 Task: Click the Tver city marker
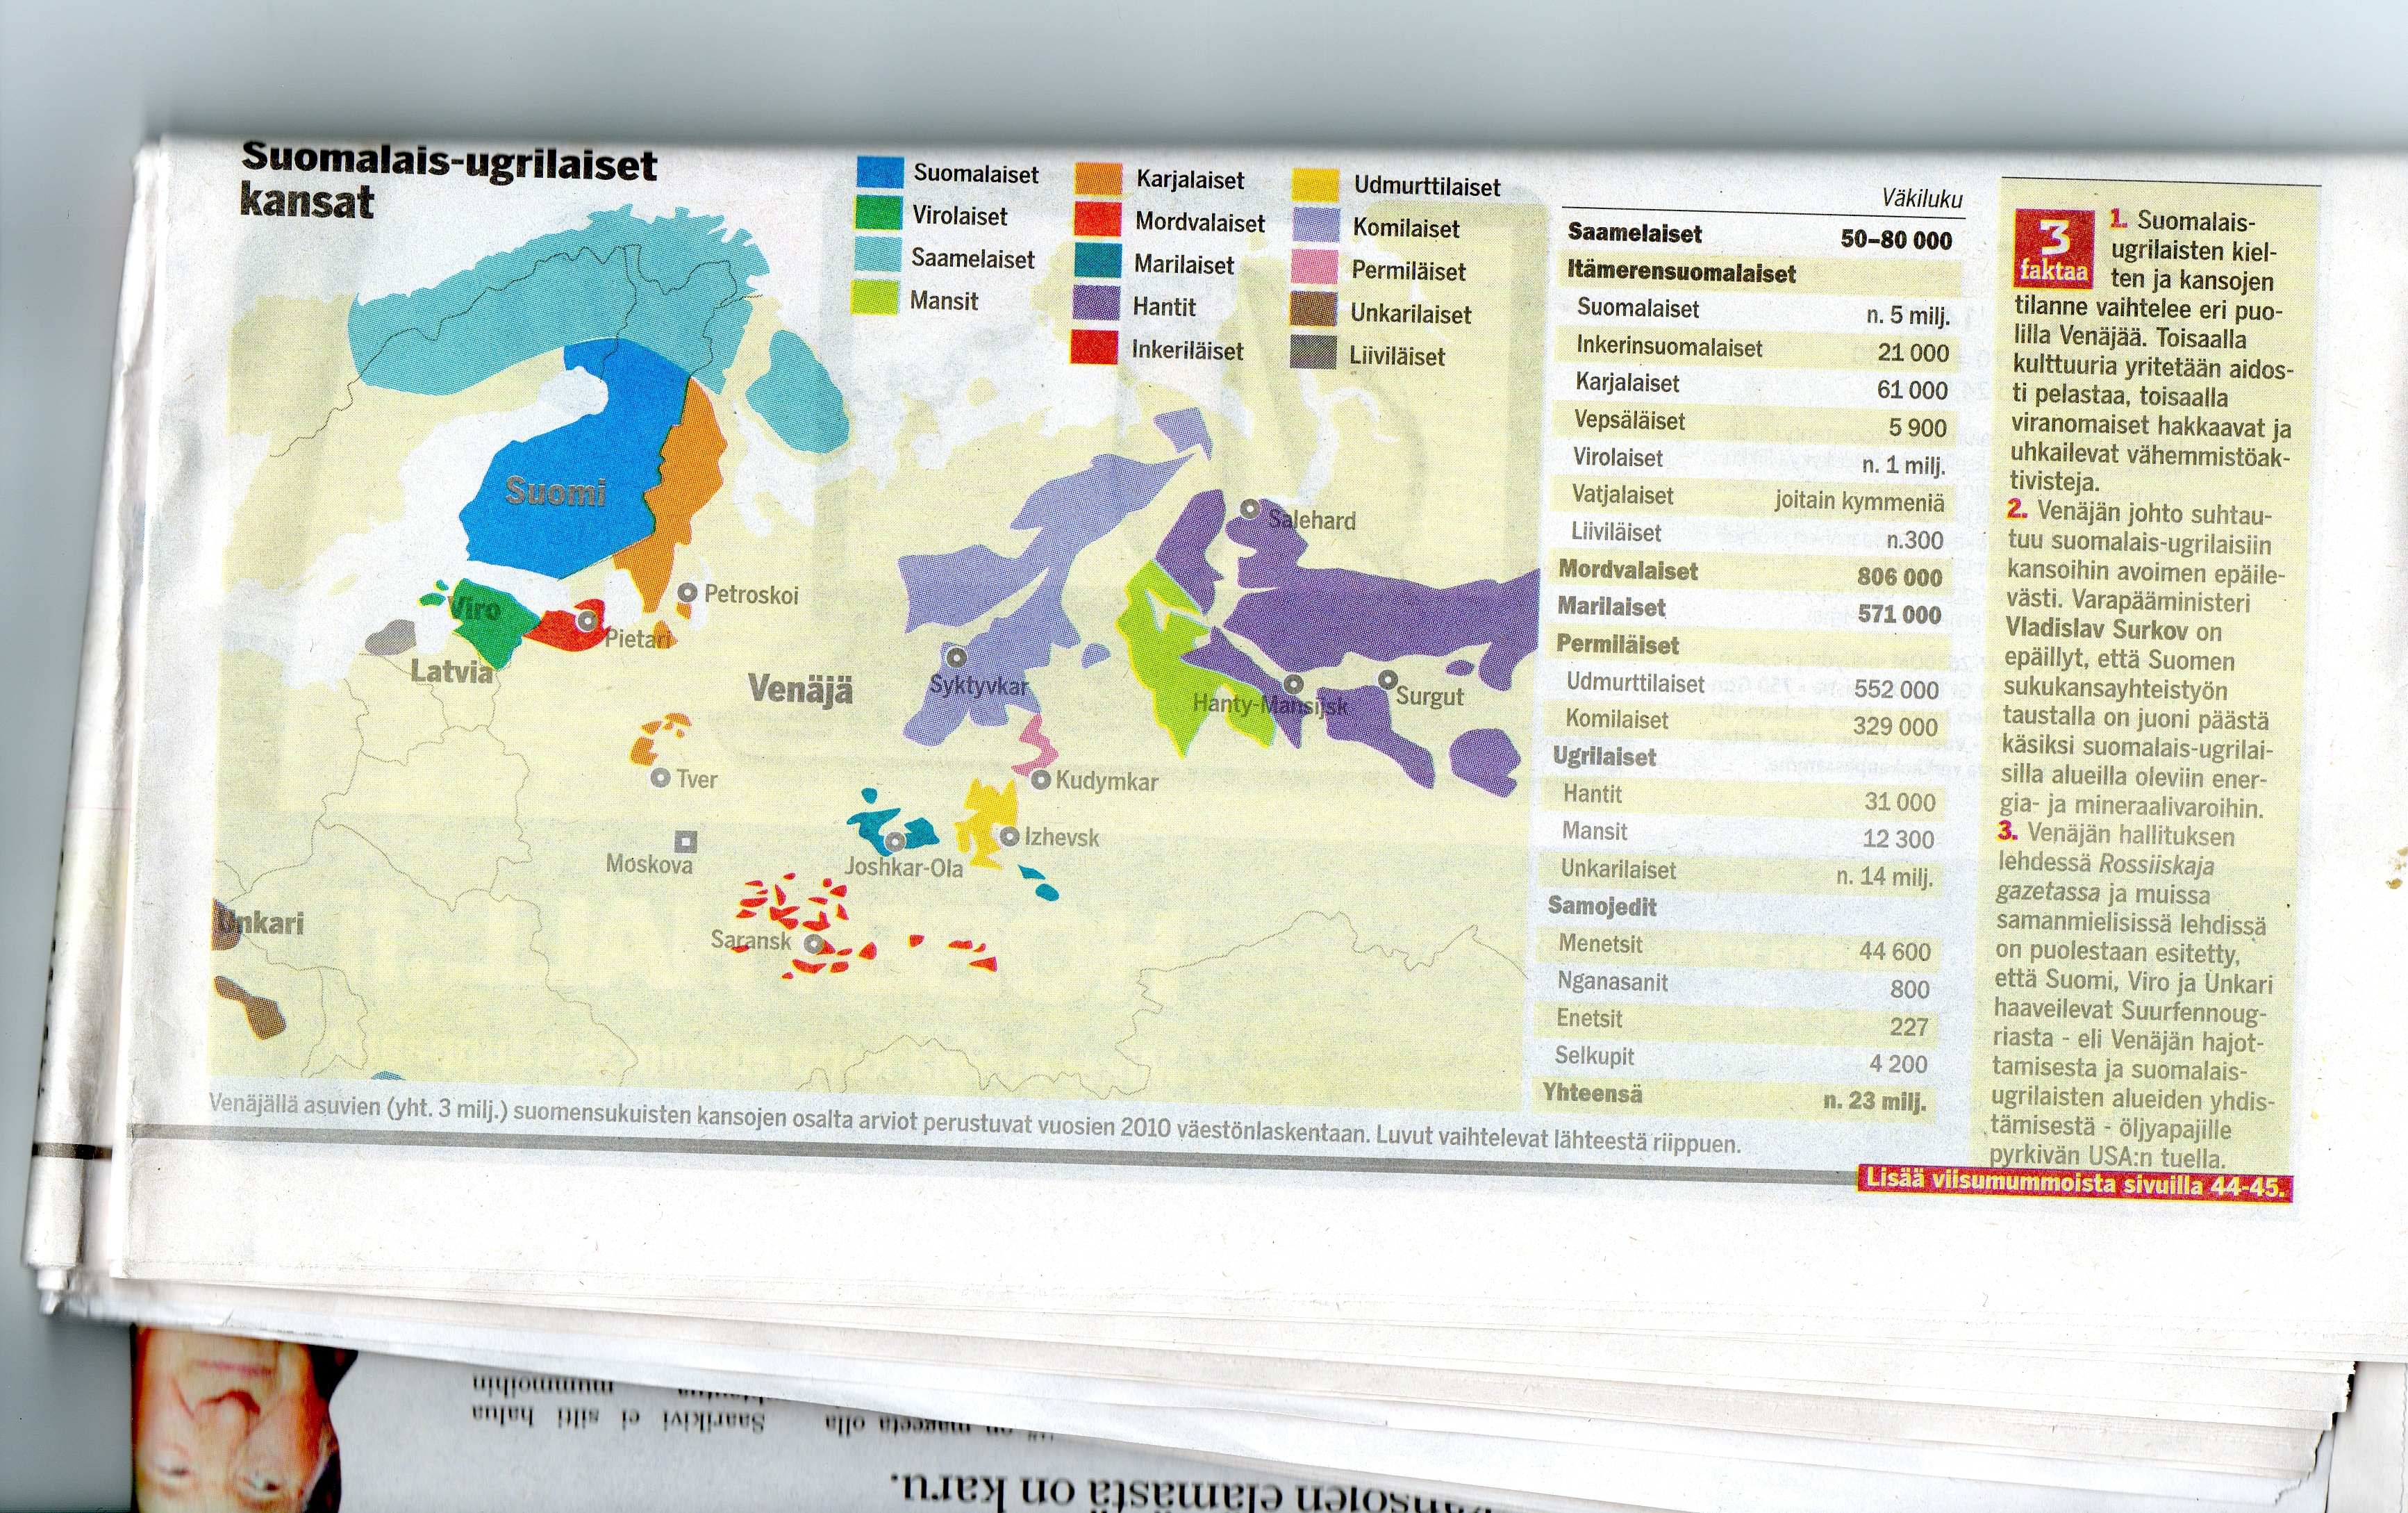660,777
